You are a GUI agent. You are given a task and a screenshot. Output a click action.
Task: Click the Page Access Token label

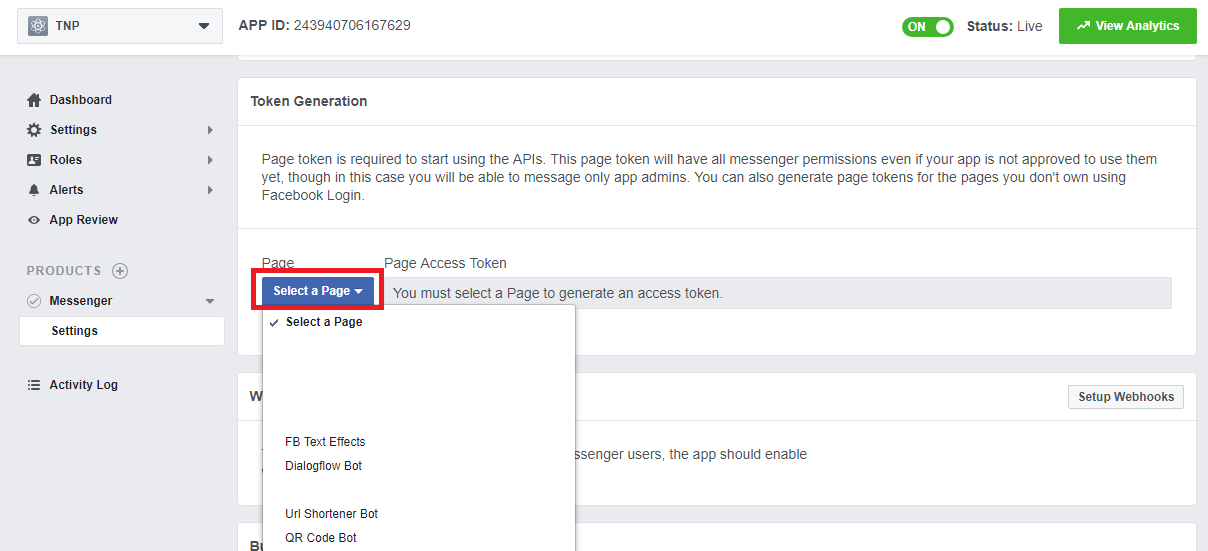coord(445,263)
